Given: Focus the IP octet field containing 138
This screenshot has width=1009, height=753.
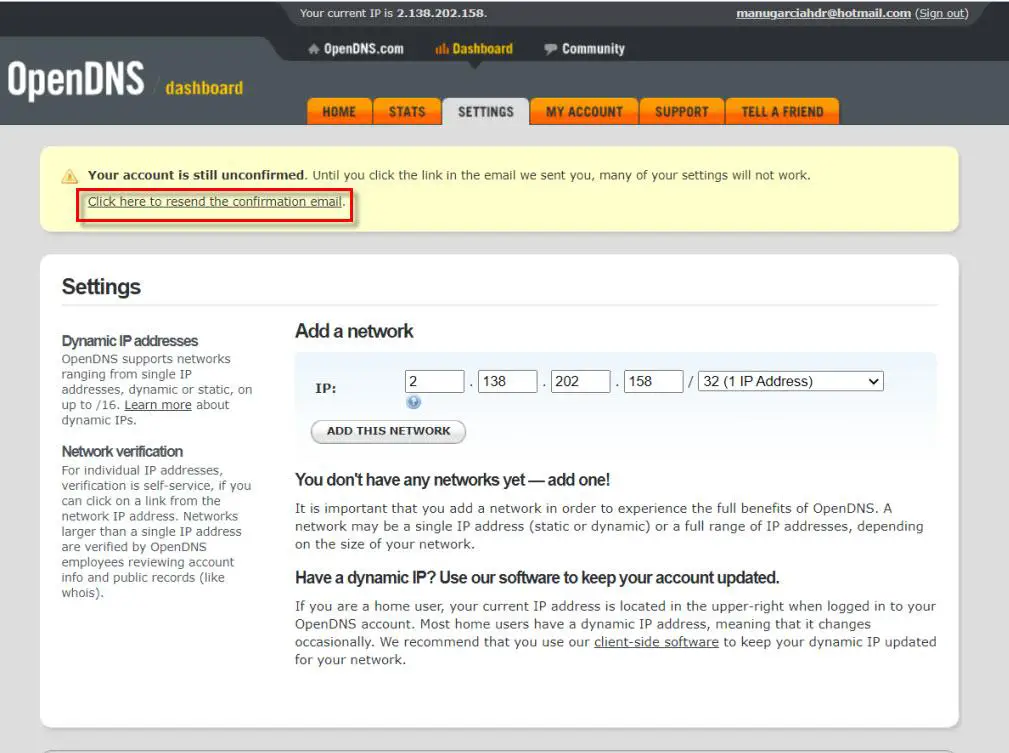Looking at the screenshot, I should pyautogui.click(x=507, y=381).
